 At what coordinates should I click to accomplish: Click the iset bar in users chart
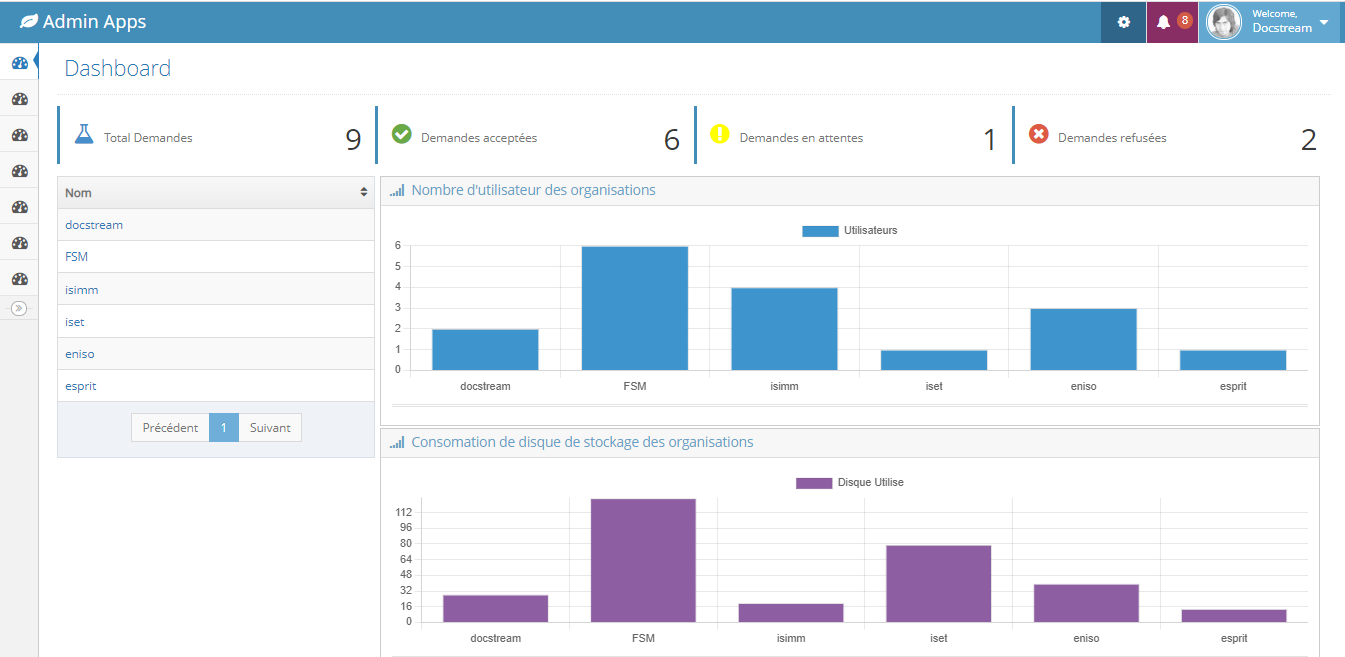coord(934,360)
